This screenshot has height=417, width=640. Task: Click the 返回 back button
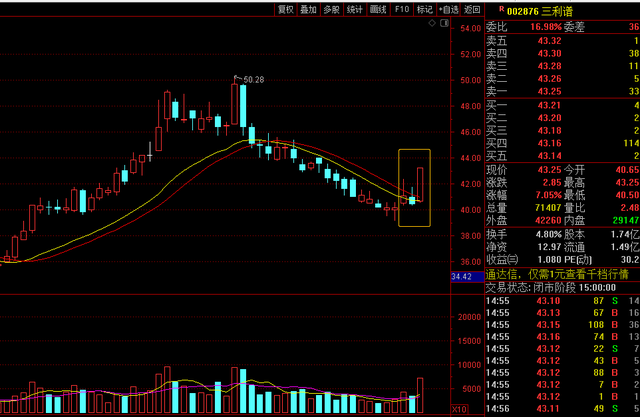pos(472,9)
